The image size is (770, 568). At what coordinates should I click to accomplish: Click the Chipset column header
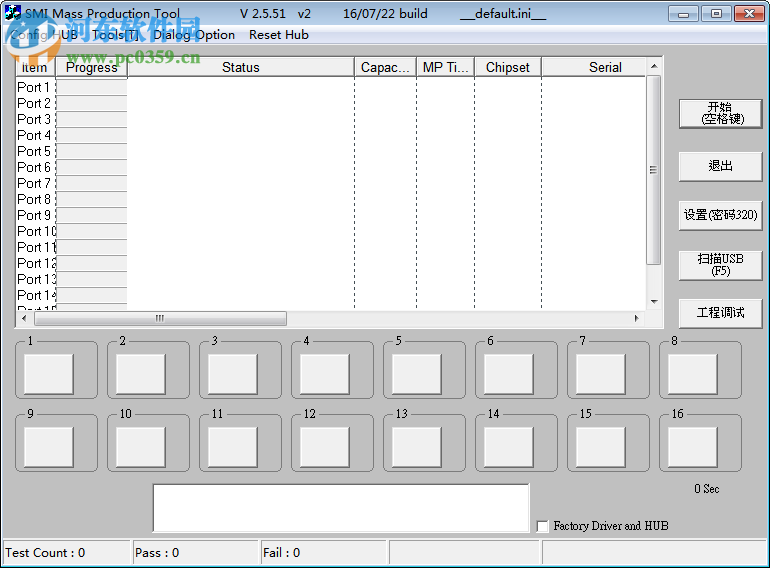click(x=508, y=67)
